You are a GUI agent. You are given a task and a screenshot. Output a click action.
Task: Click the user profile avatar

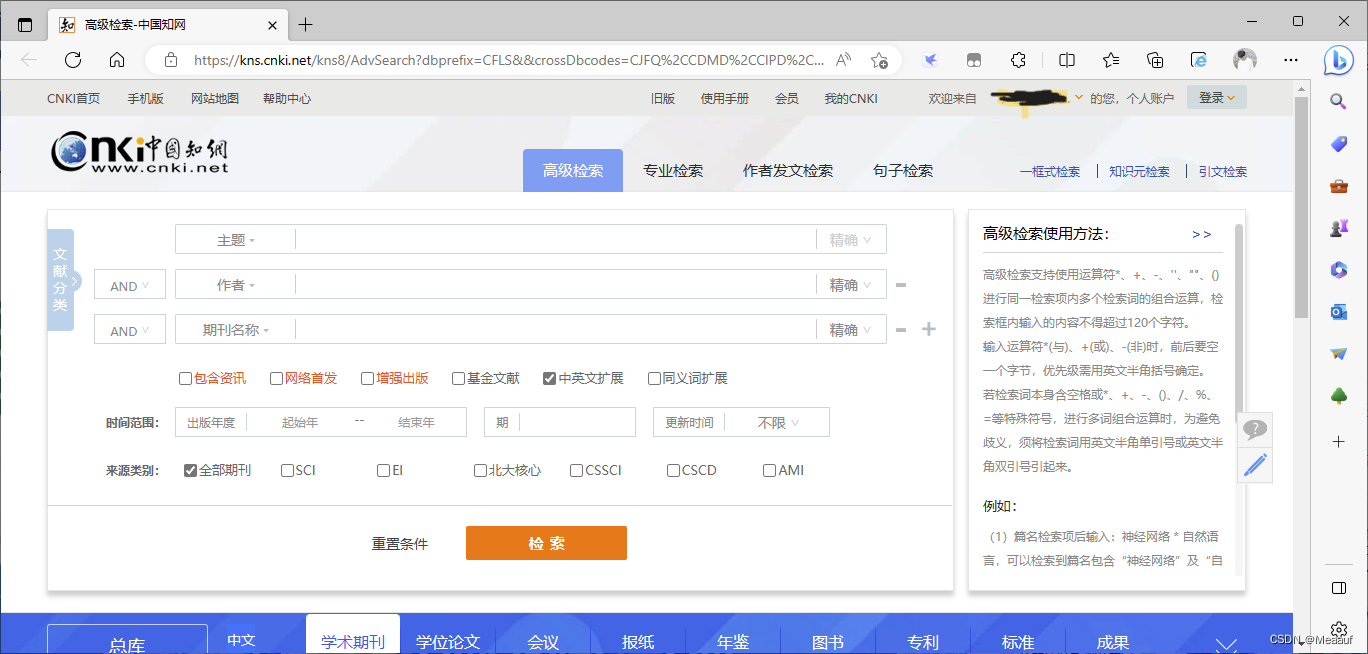(x=1245, y=60)
